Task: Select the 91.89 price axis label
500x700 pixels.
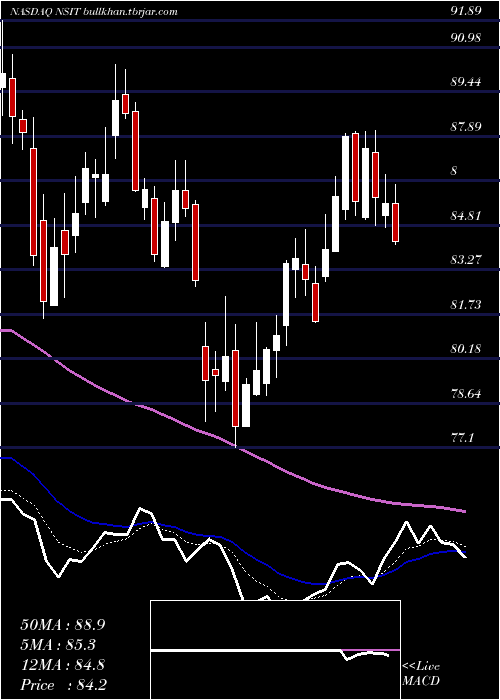Action: (466, 12)
